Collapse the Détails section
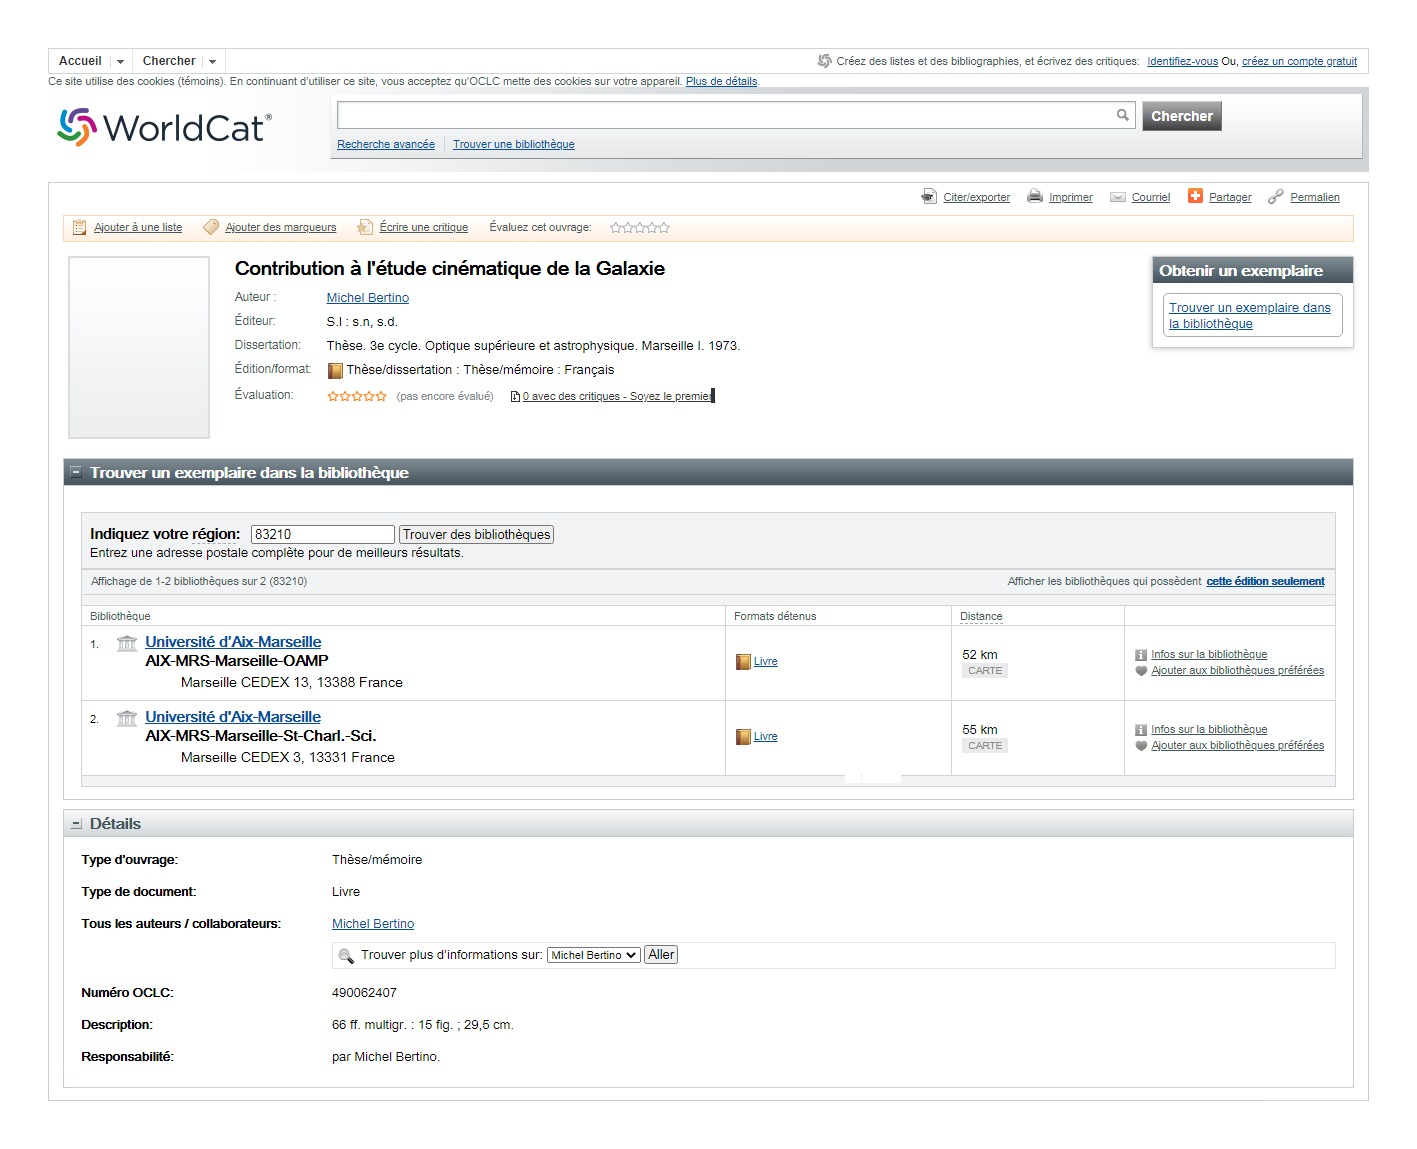Image resolution: width=1417 pixels, height=1149 pixels. coord(76,824)
